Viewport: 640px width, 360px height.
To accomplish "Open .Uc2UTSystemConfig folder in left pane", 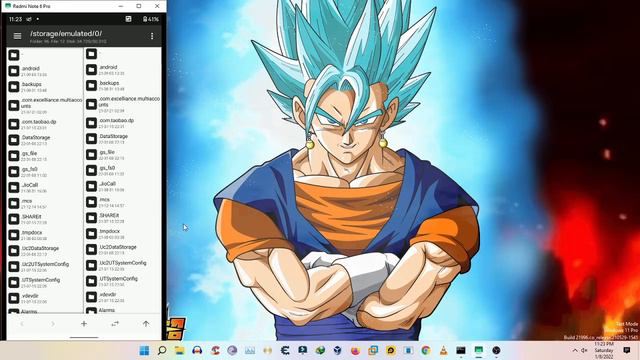I will click(45, 267).
